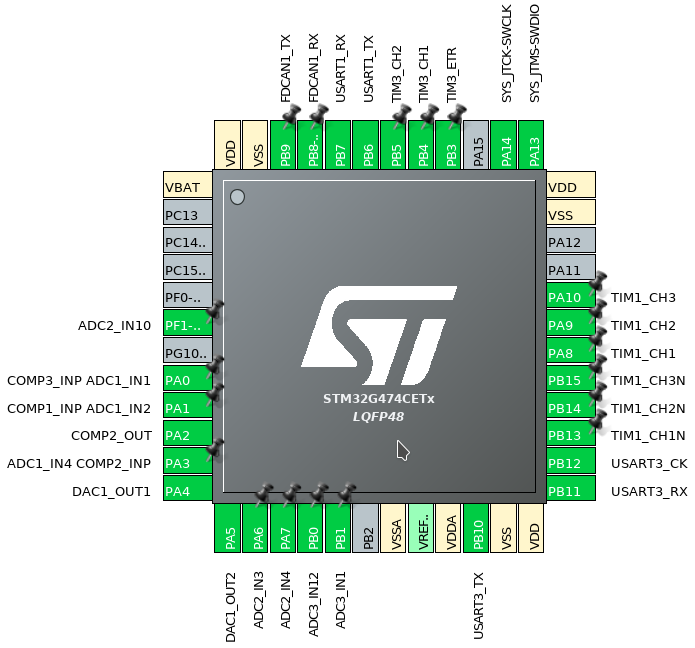
Task: Click the PB9 pin
Action: [283, 145]
